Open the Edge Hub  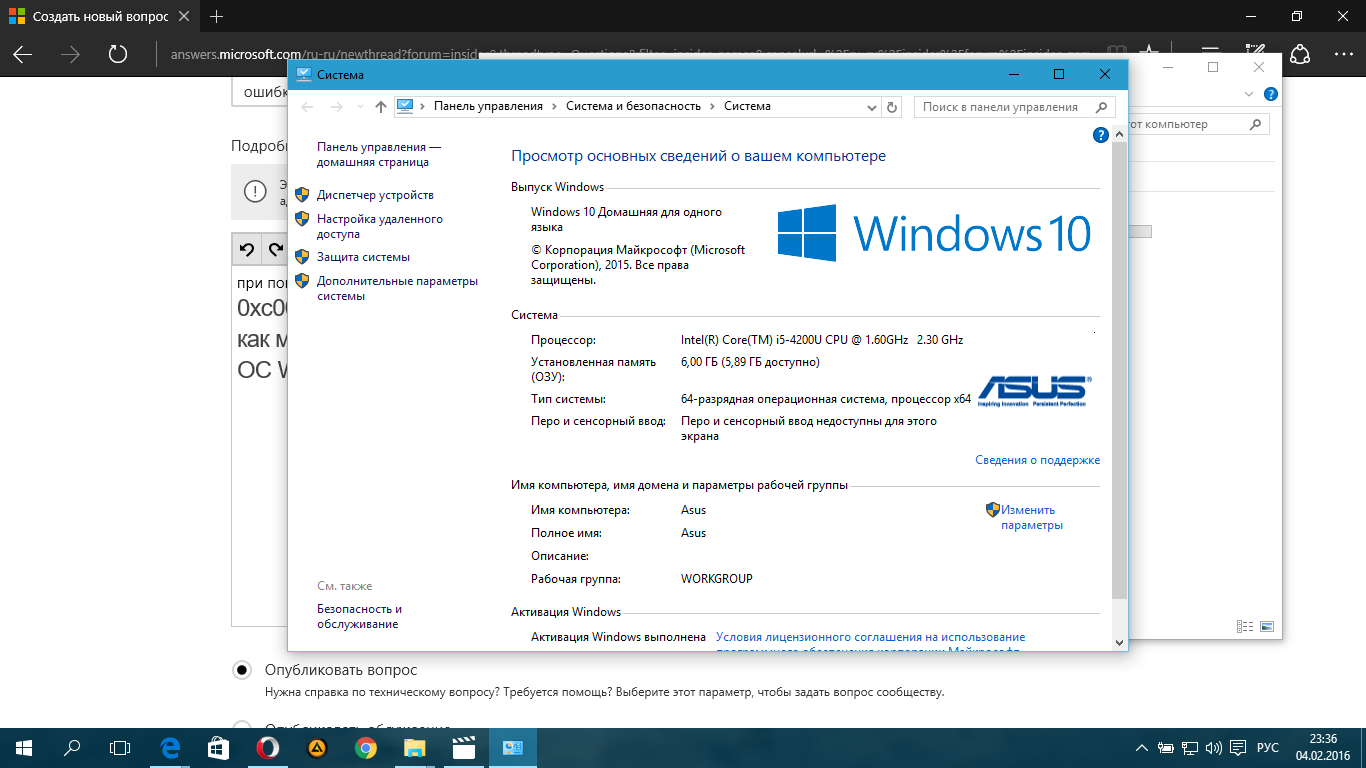(x=1209, y=54)
